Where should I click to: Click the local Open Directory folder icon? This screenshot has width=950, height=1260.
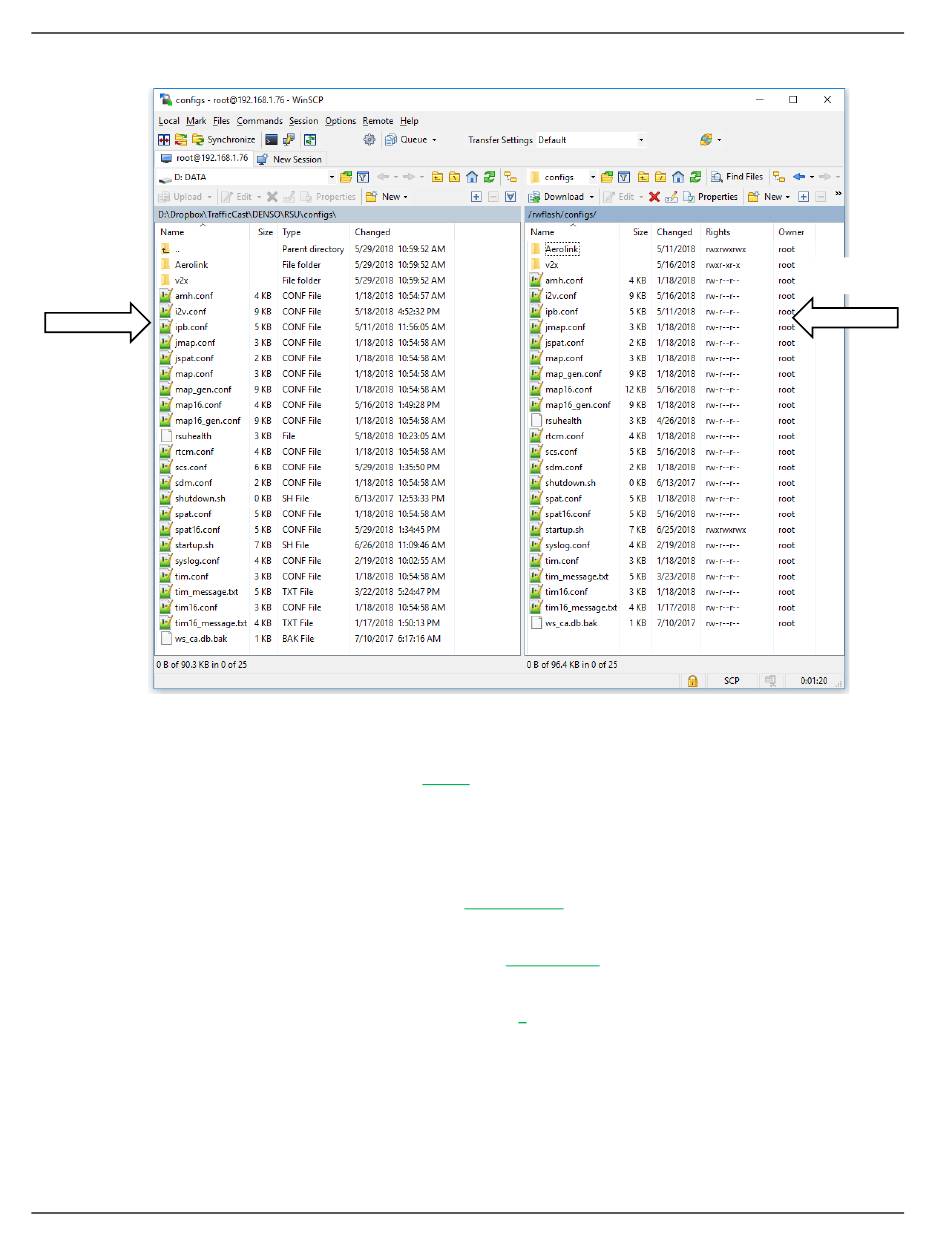[346, 177]
